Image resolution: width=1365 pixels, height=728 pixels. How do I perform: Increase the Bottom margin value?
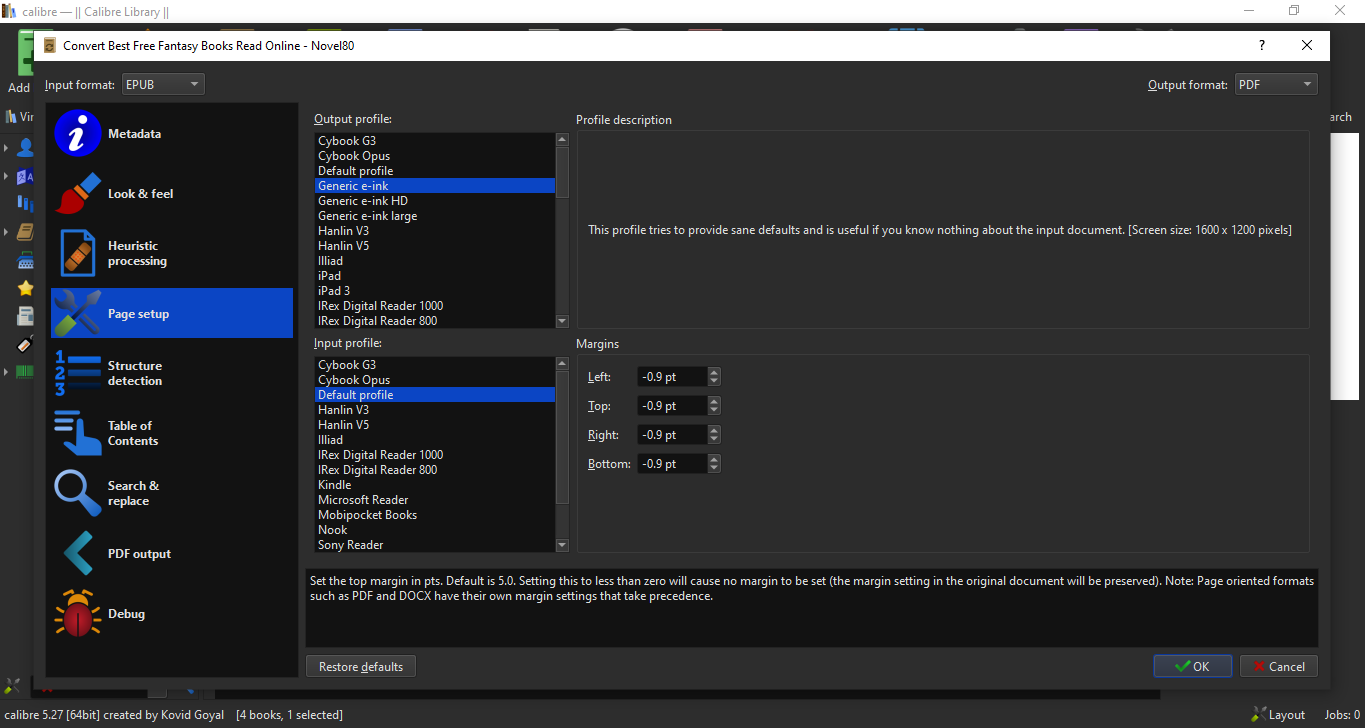[714, 460]
